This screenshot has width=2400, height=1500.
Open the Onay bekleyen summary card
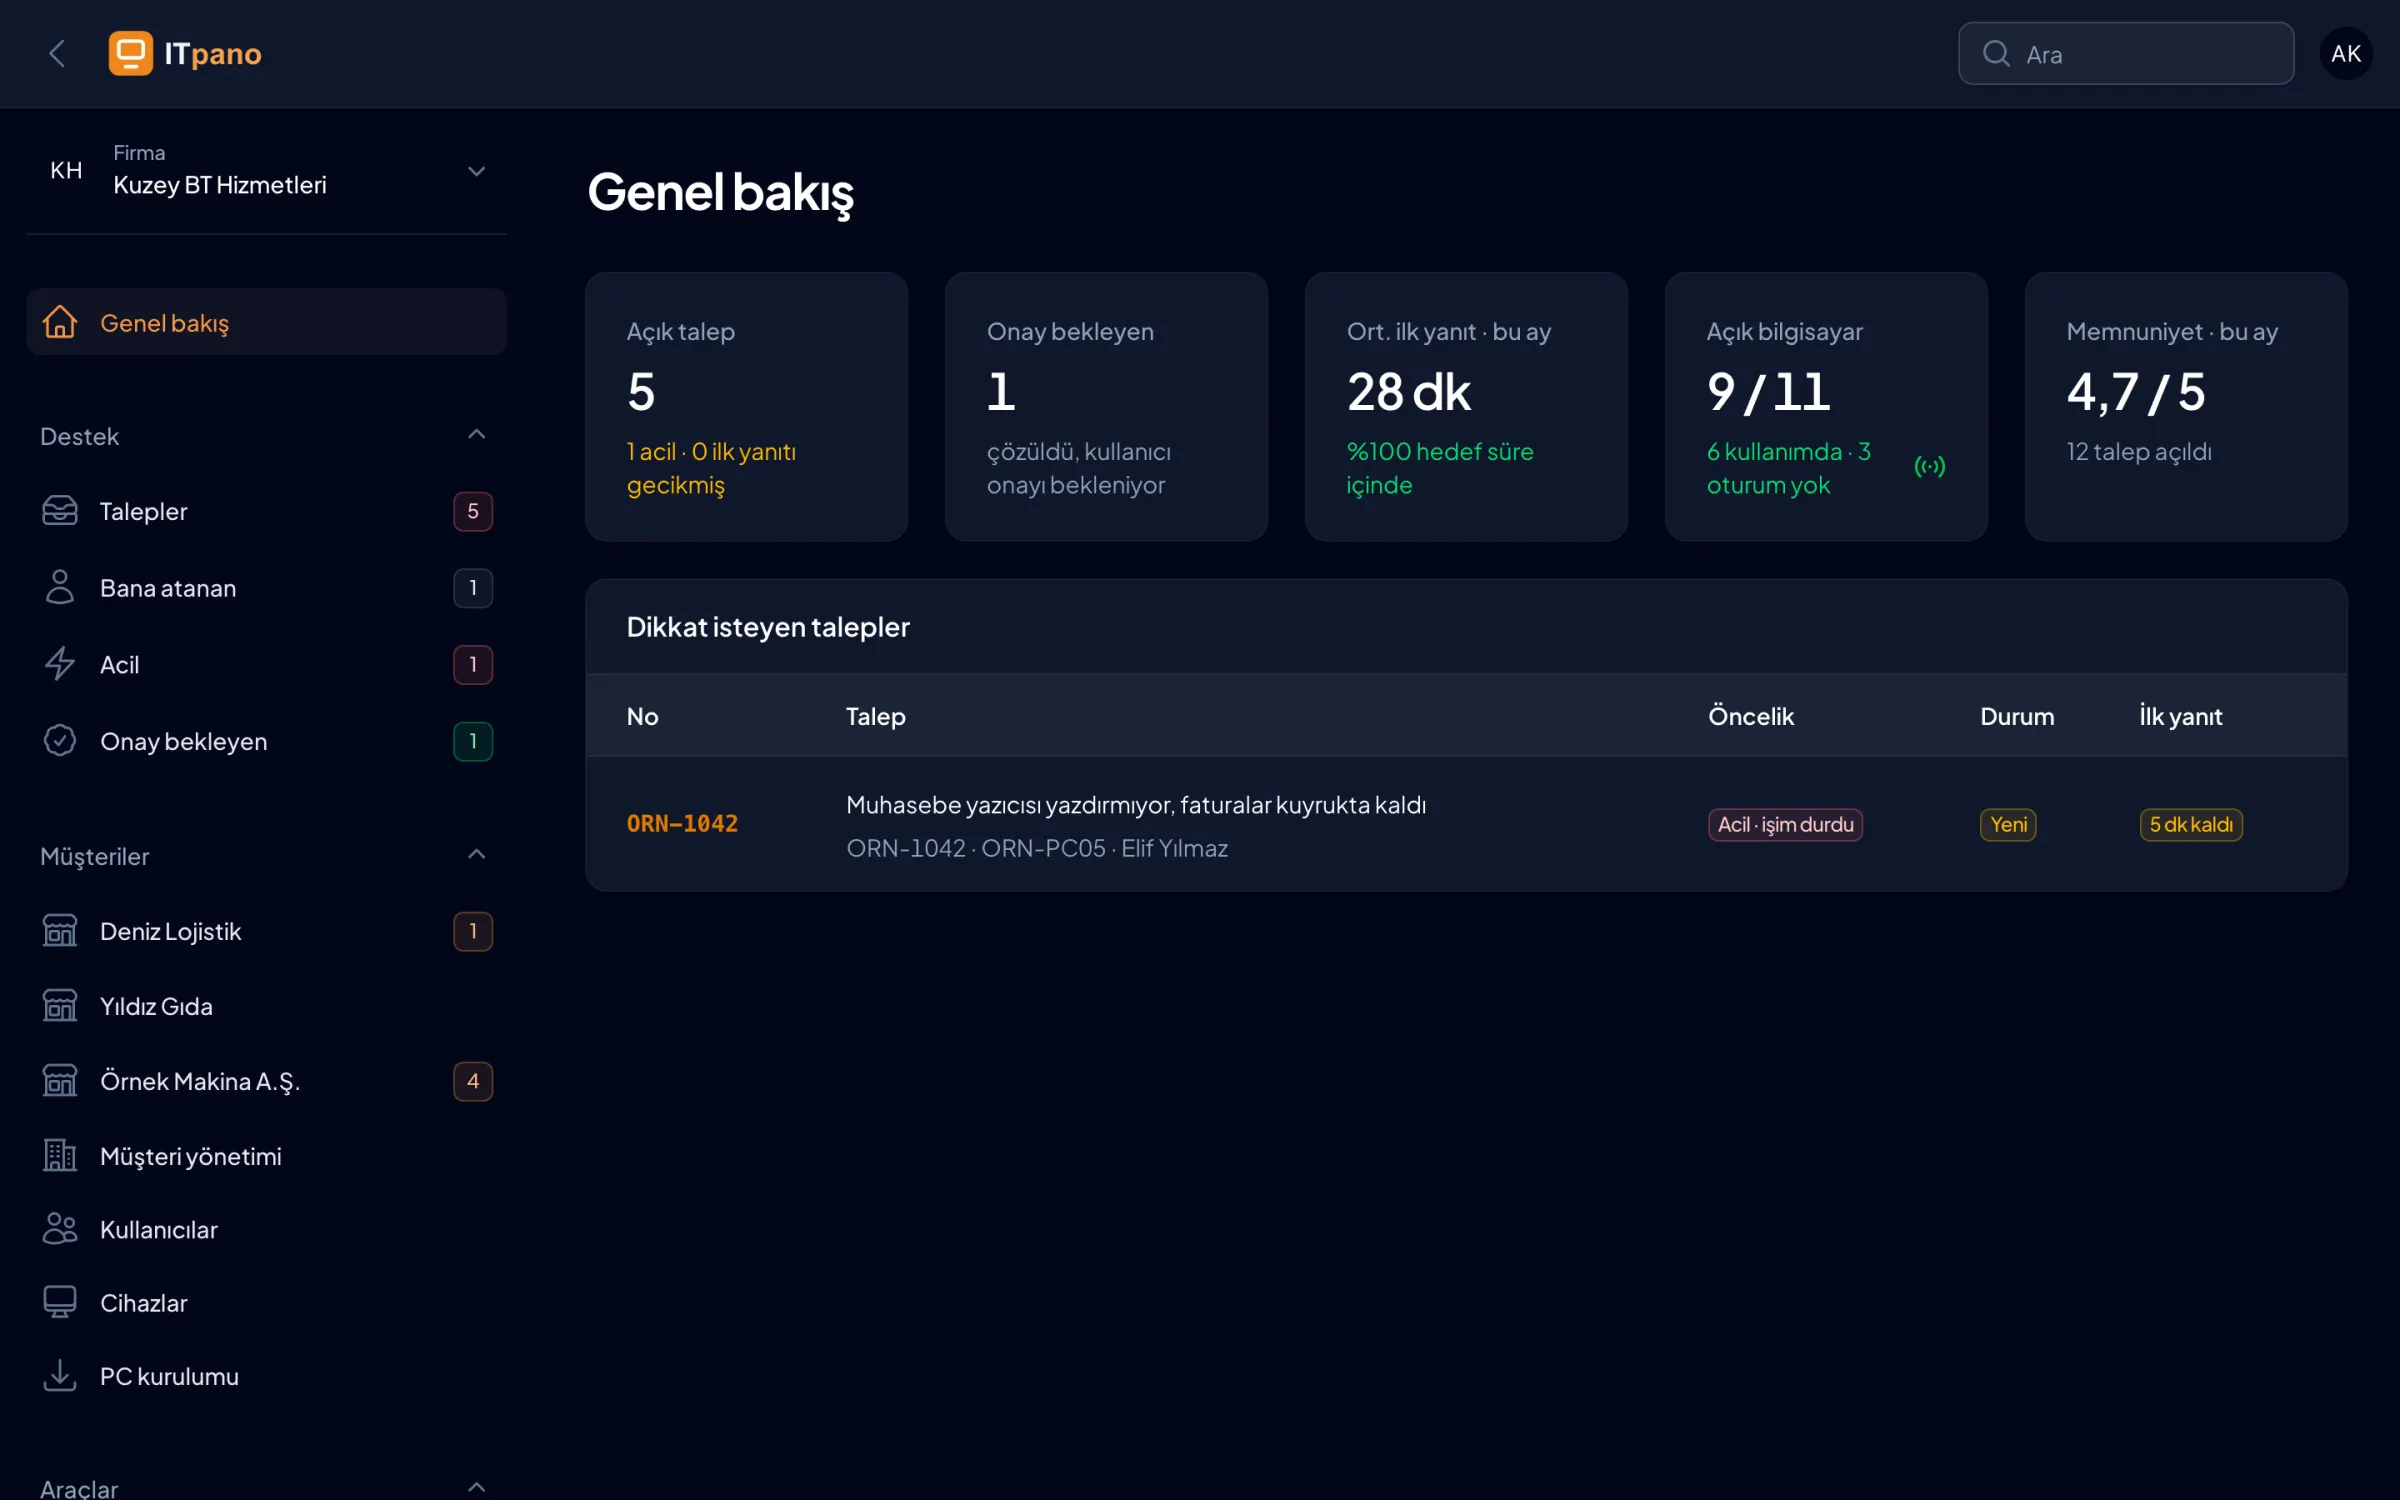[1107, 407]
